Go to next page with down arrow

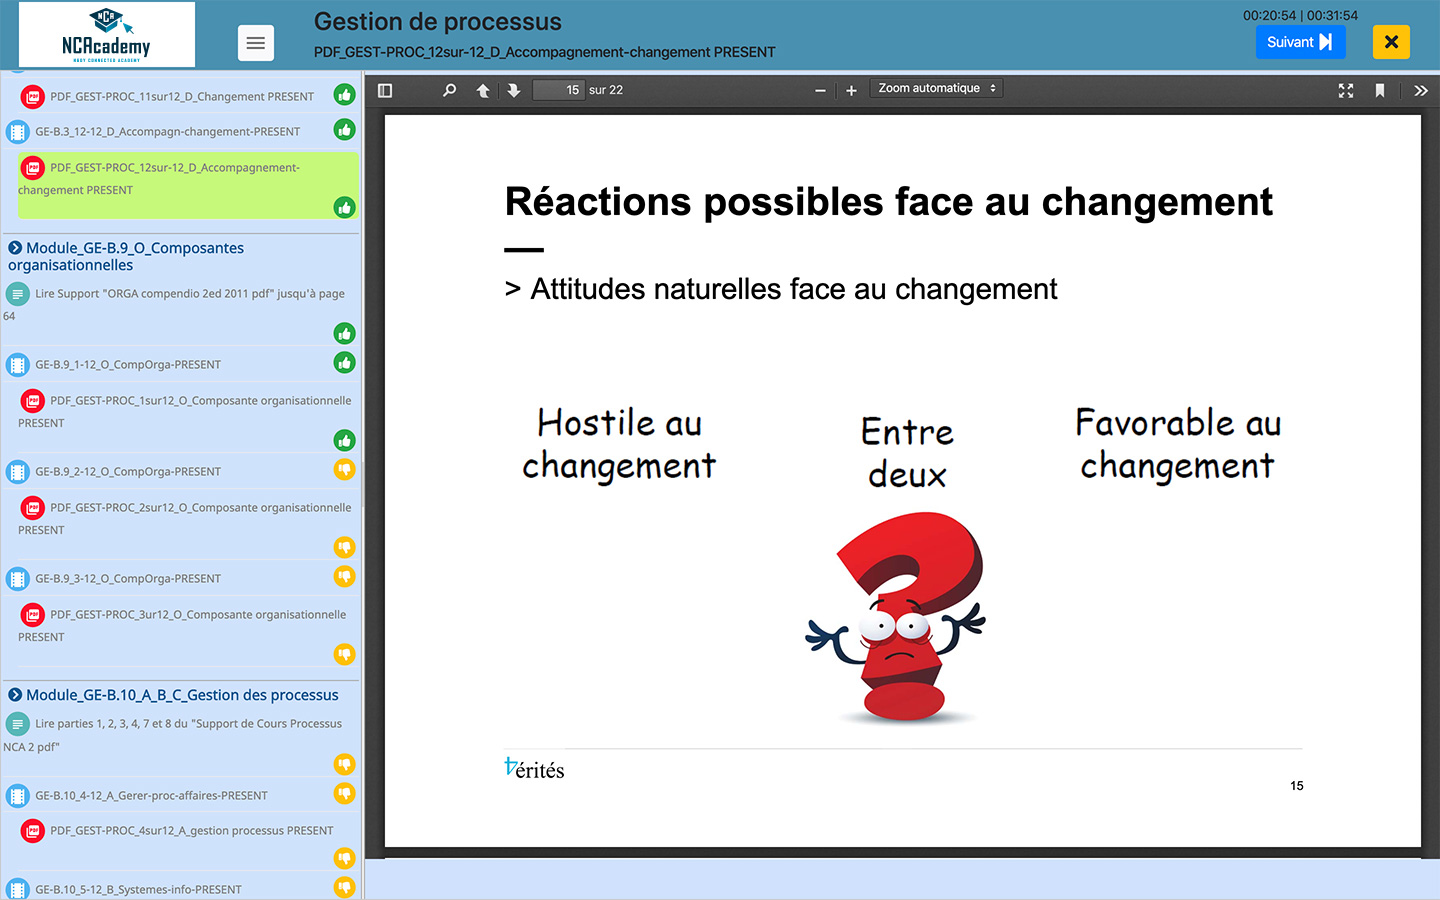pyautogui.click(x=514, y=90)
